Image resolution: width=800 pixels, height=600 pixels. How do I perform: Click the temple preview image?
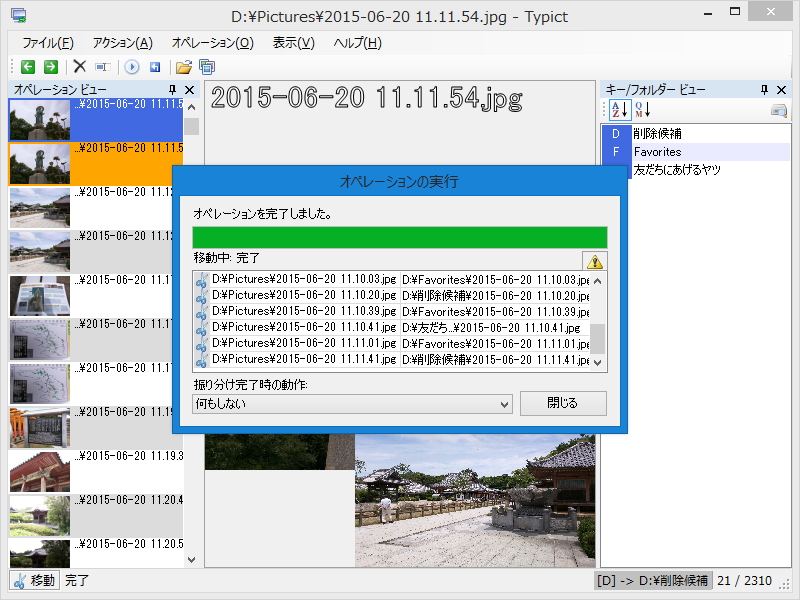pos(475,500)
